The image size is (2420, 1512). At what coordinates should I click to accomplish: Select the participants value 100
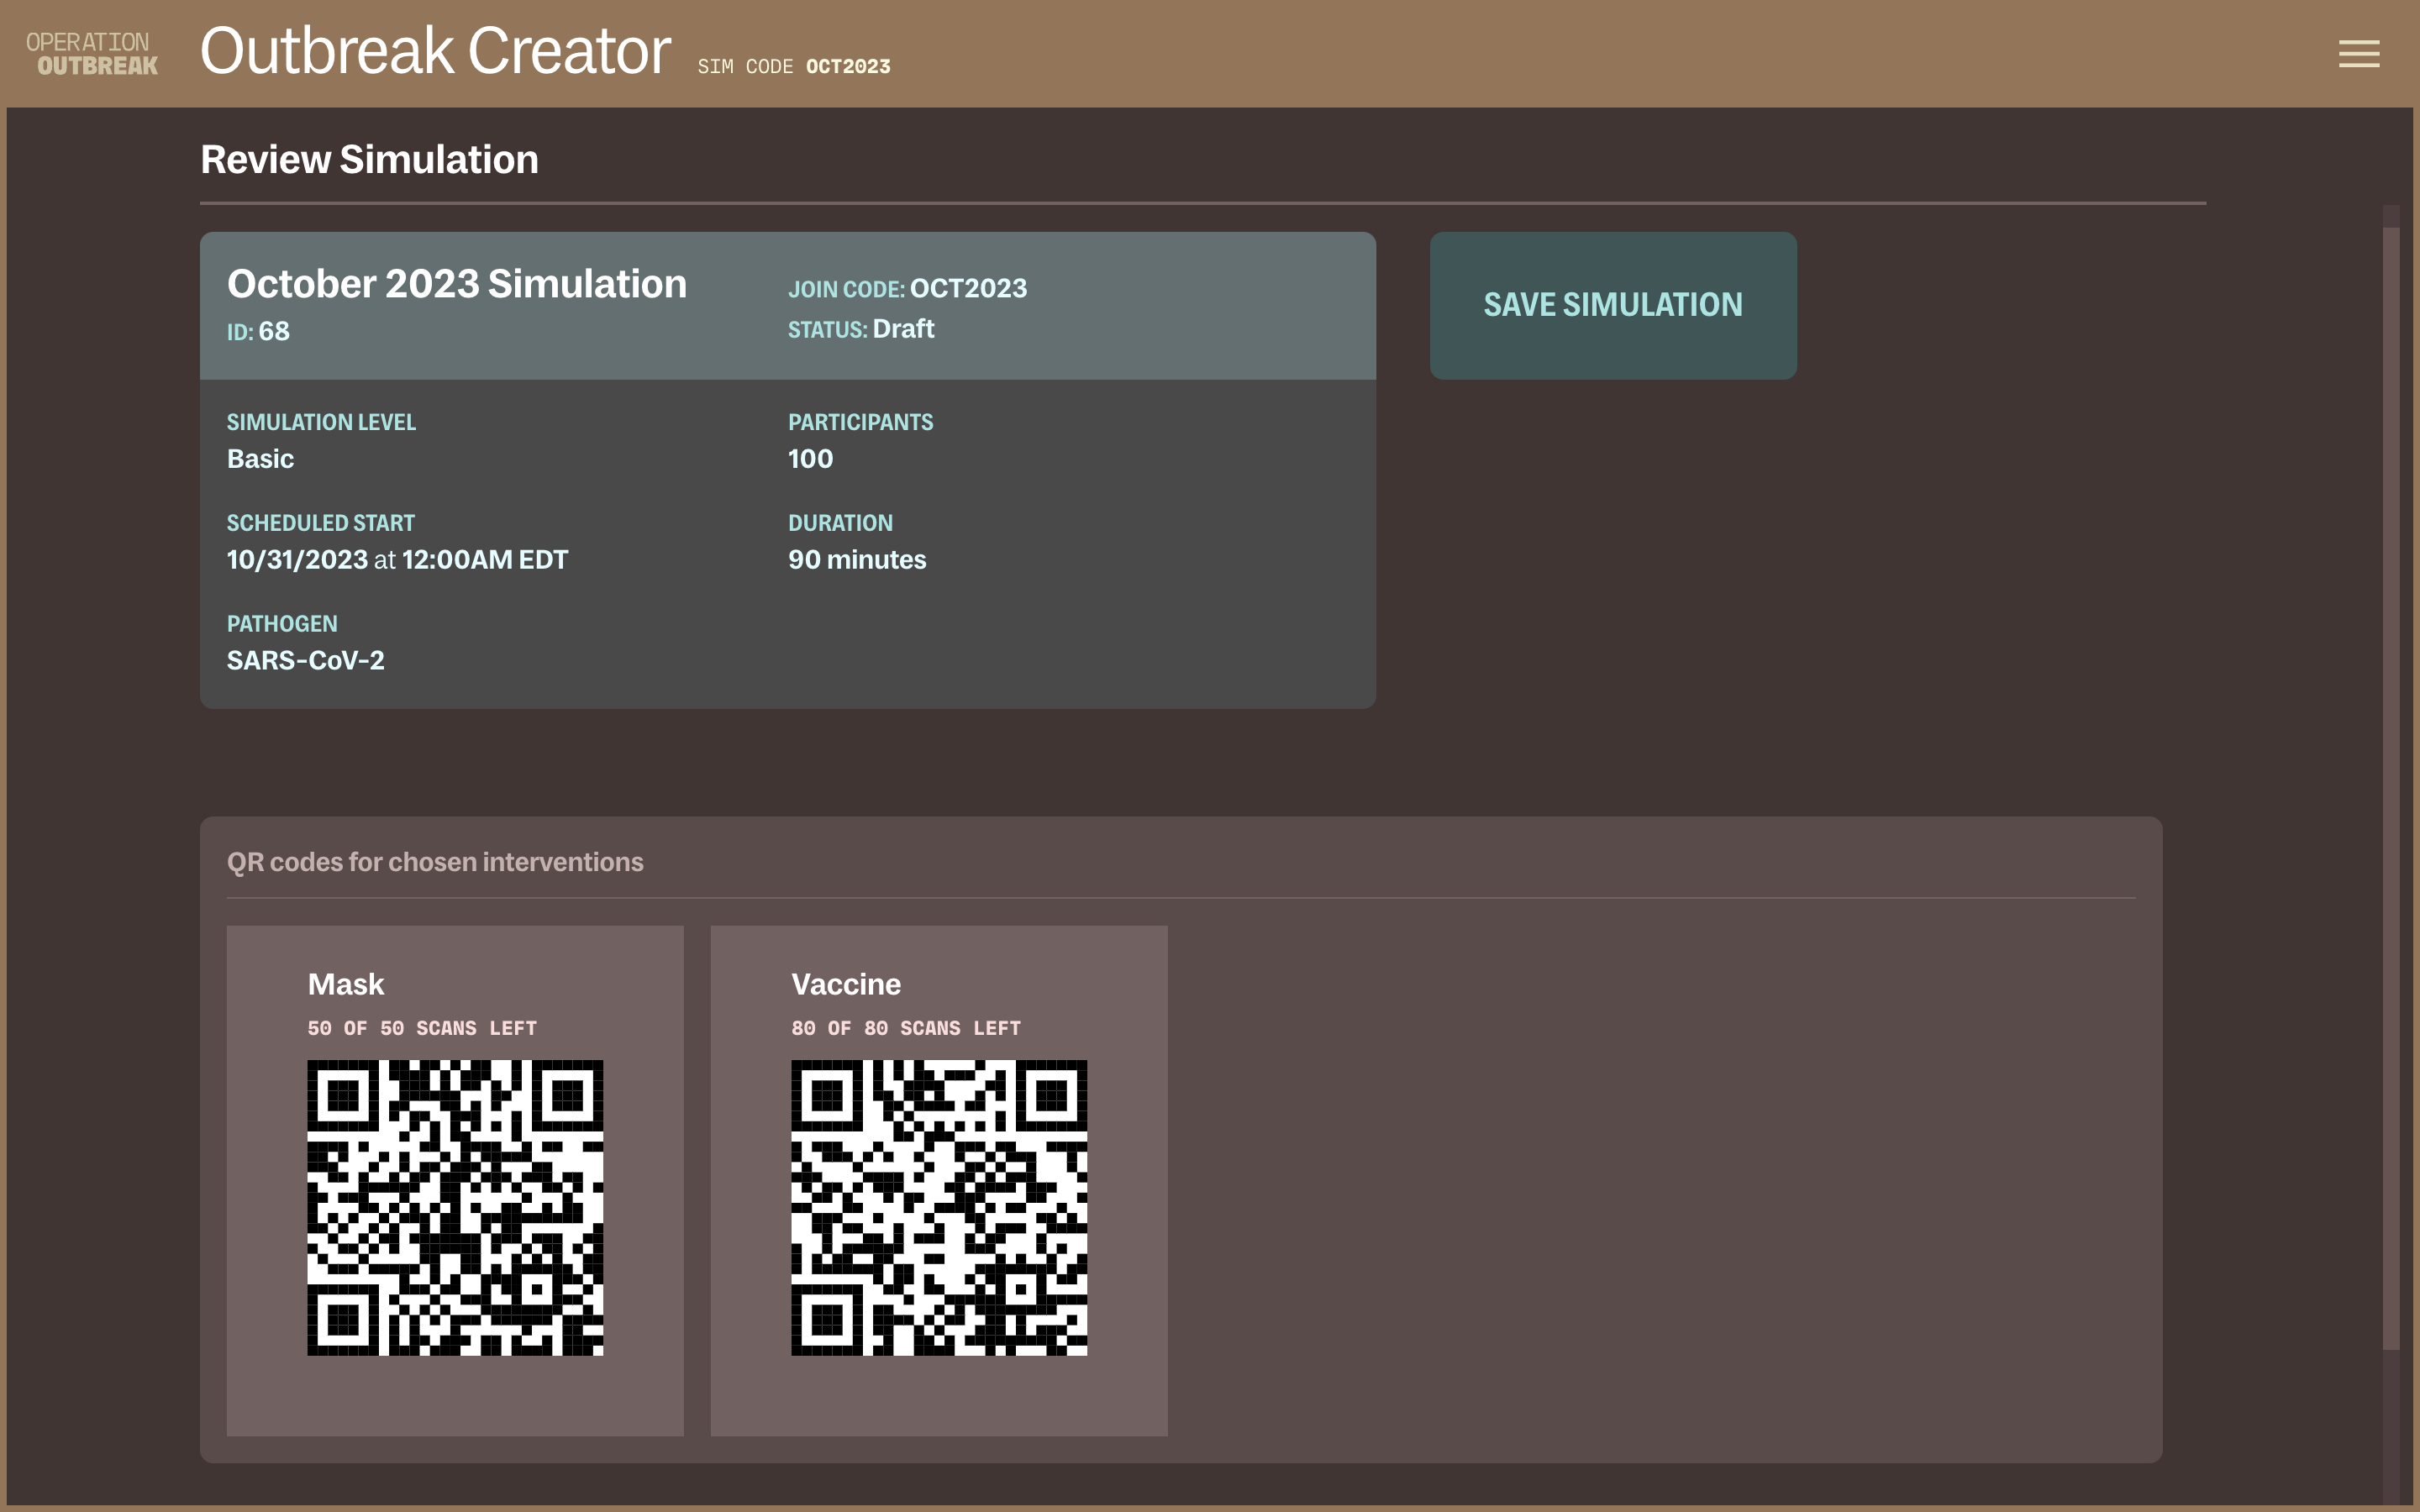click(x=810, y=459)
